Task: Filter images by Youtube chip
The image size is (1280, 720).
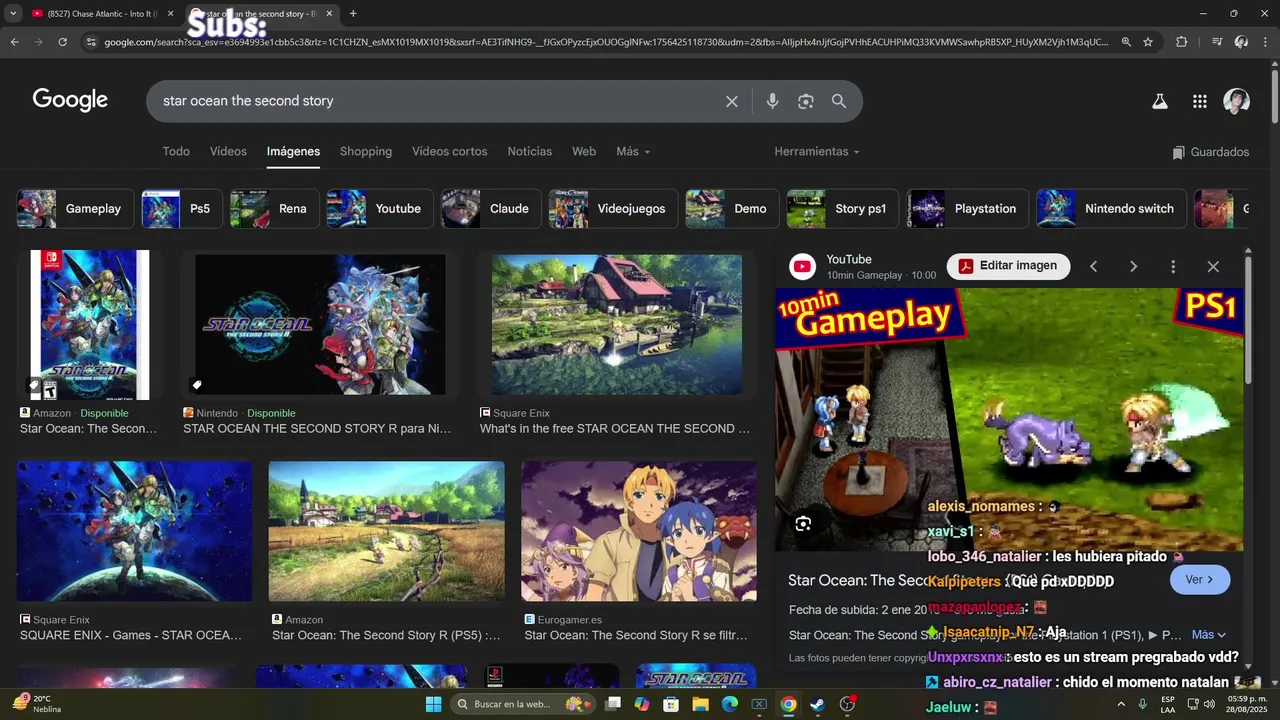Action: (x=380, y=209)
